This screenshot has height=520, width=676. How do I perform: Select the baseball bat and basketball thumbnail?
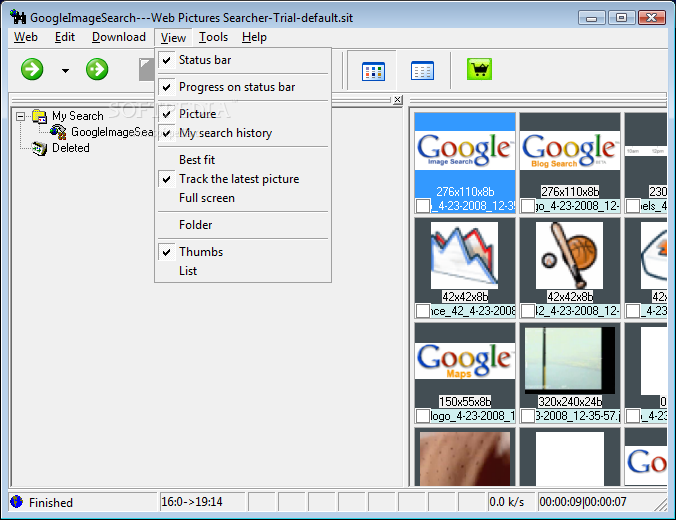(x=570, y=255)
